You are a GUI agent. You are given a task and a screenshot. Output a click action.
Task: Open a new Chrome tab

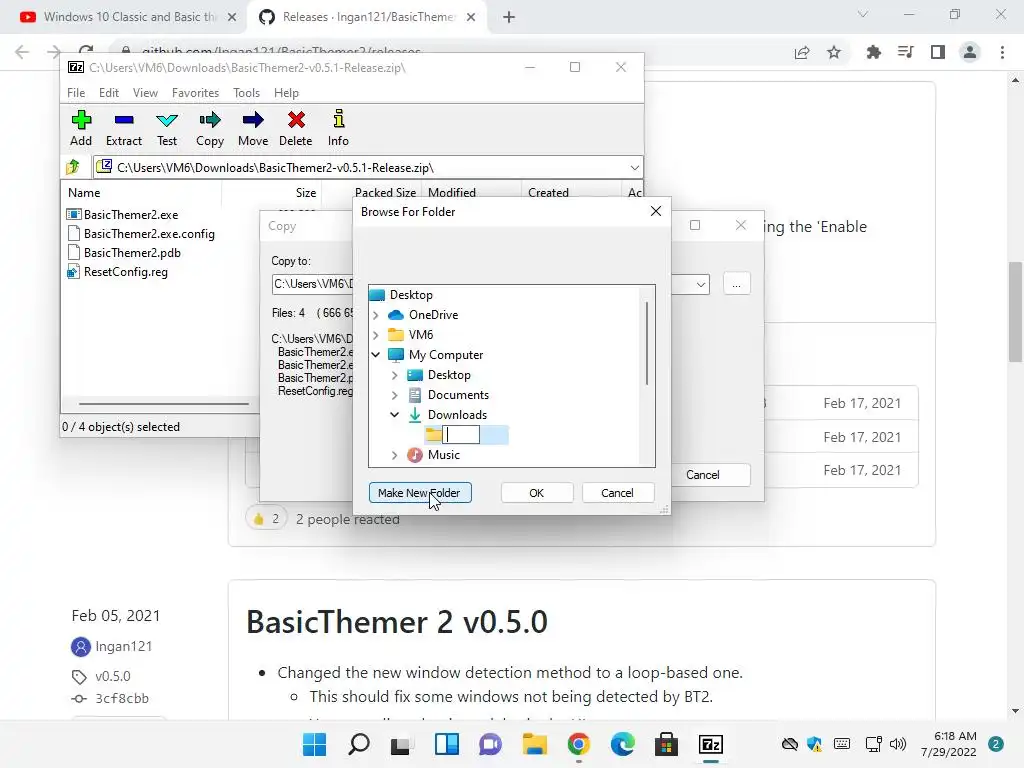[x=509, y=17]
